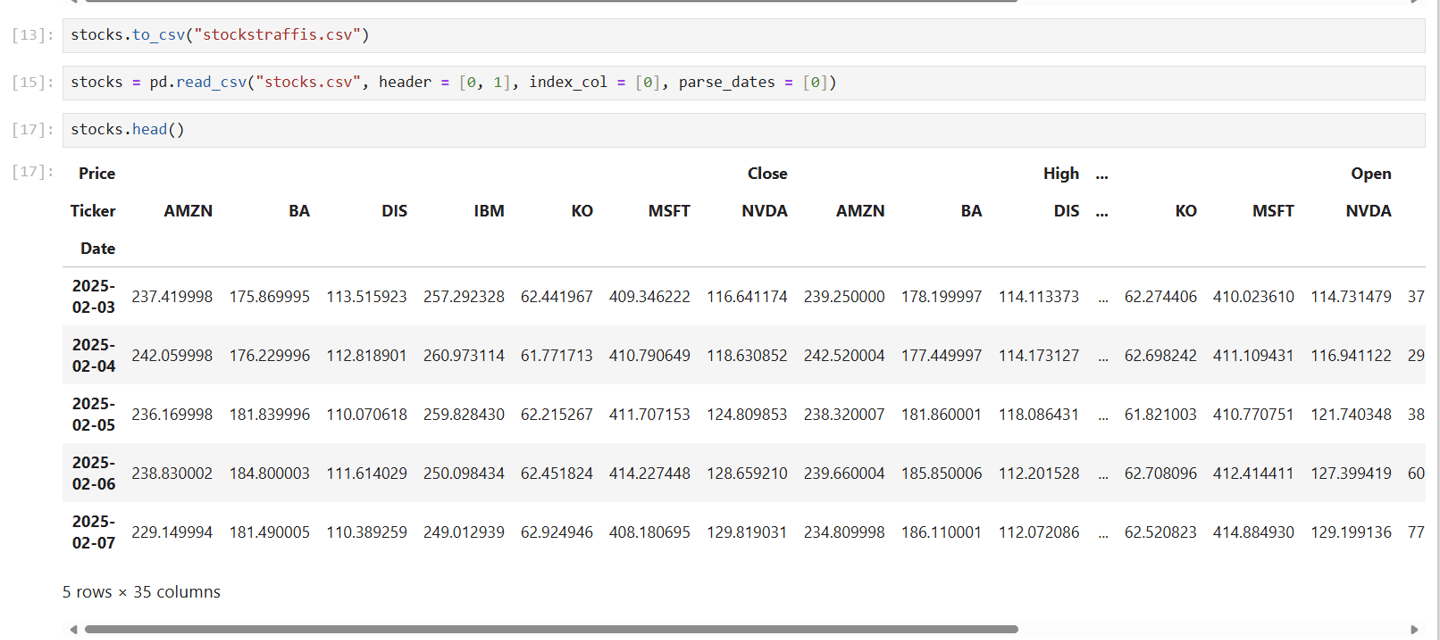The width and height of the screenshot is (1440, 640).
Task: Click the value 185.850006
Action: (x=942, y=474)
